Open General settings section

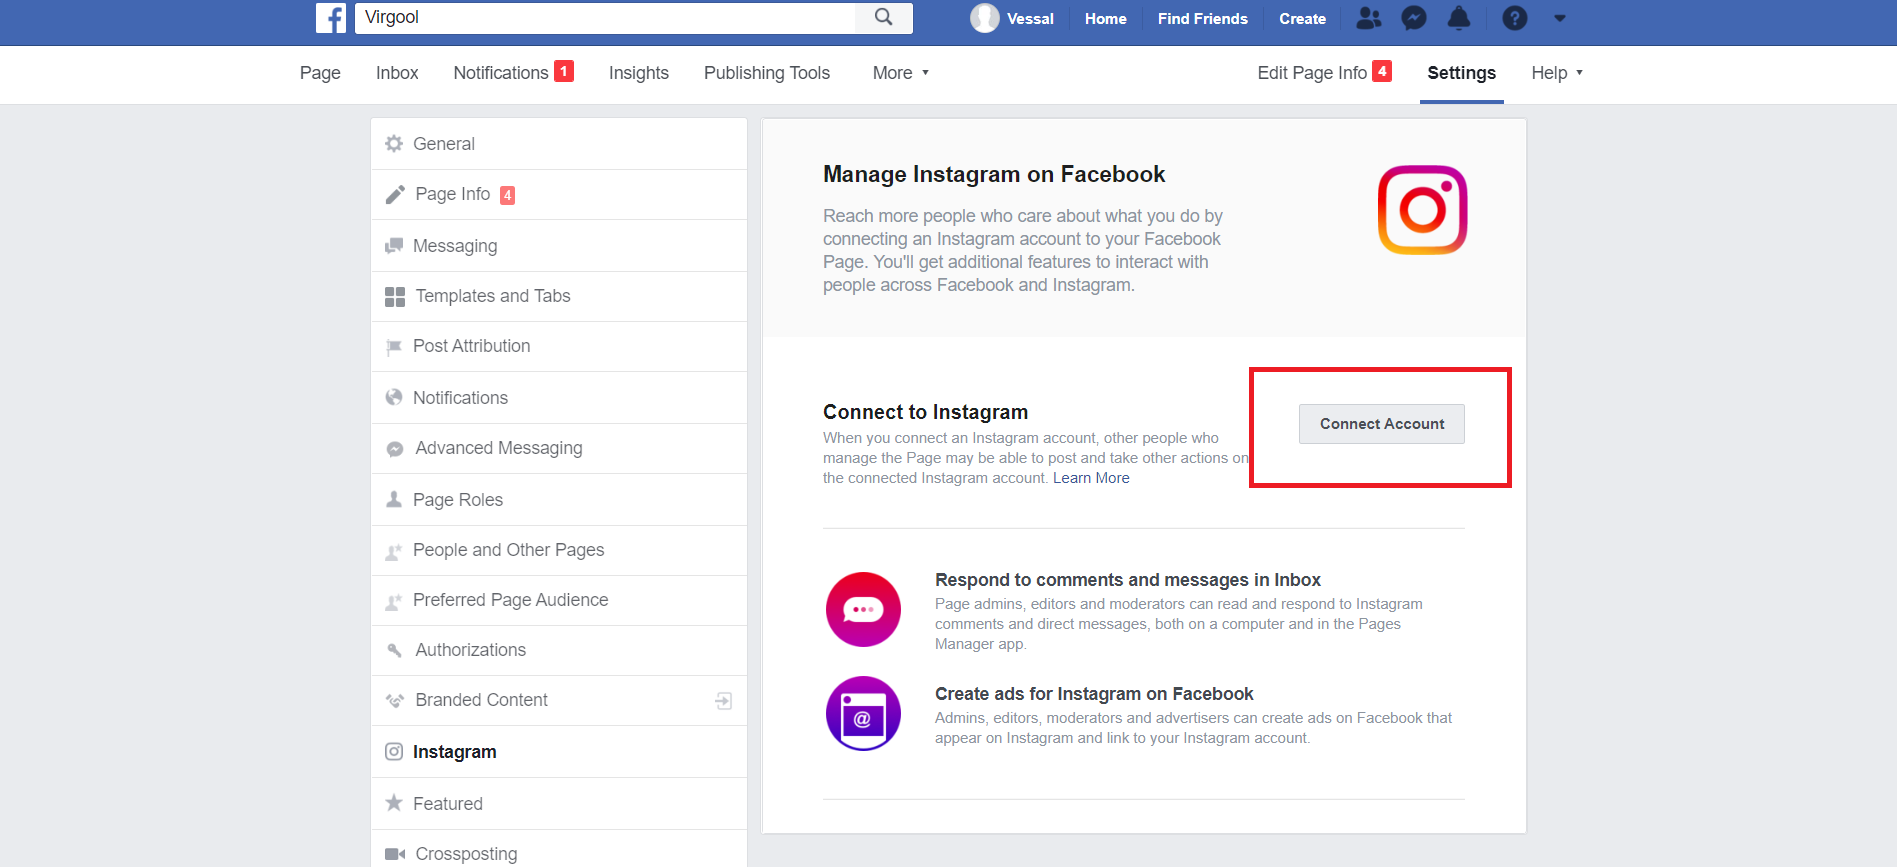click(x=559, y=144)
